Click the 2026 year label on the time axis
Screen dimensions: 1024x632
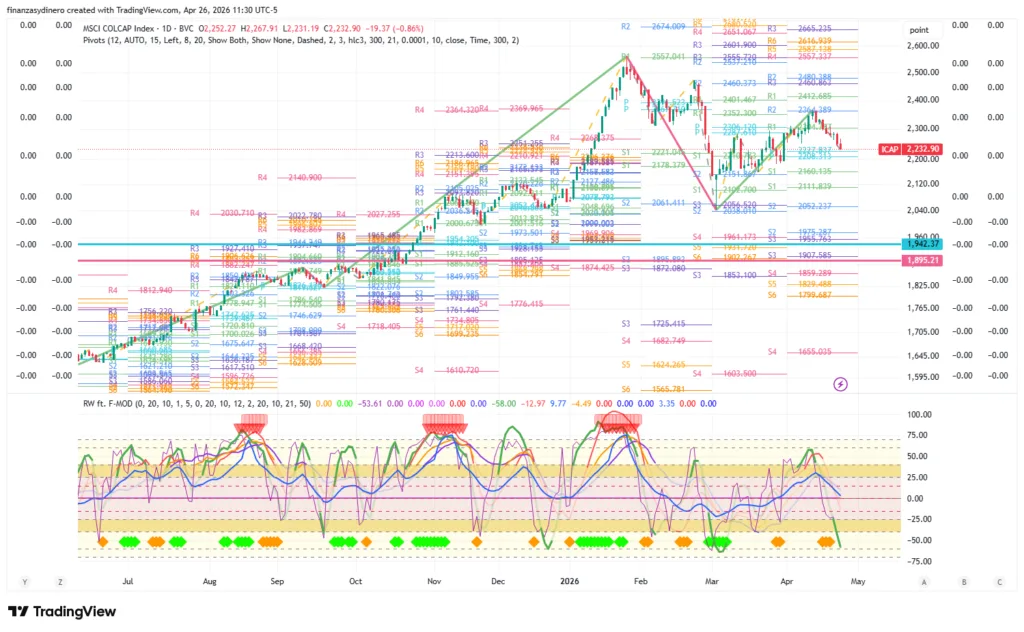[x=569, y=581]
